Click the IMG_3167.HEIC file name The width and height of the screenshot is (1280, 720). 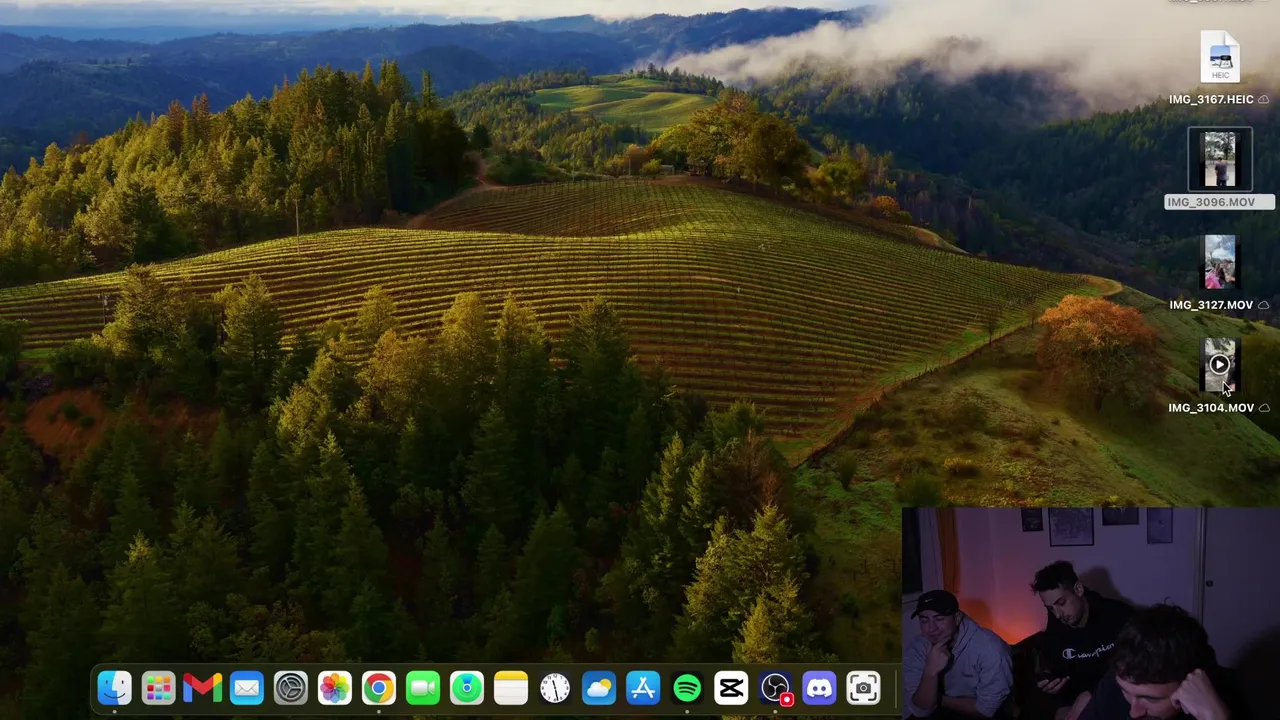tap(1211, 99)
